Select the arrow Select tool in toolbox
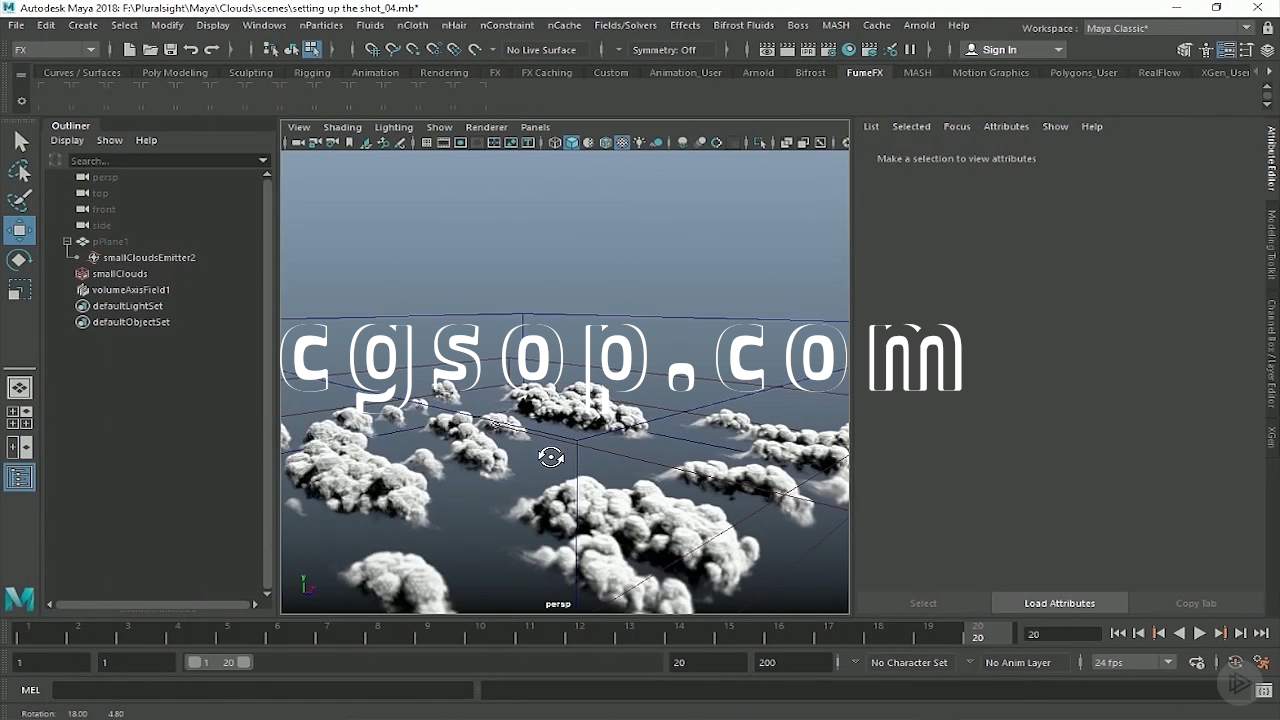The width and height of the screenshot is (1280, 720). coord(20,142)
